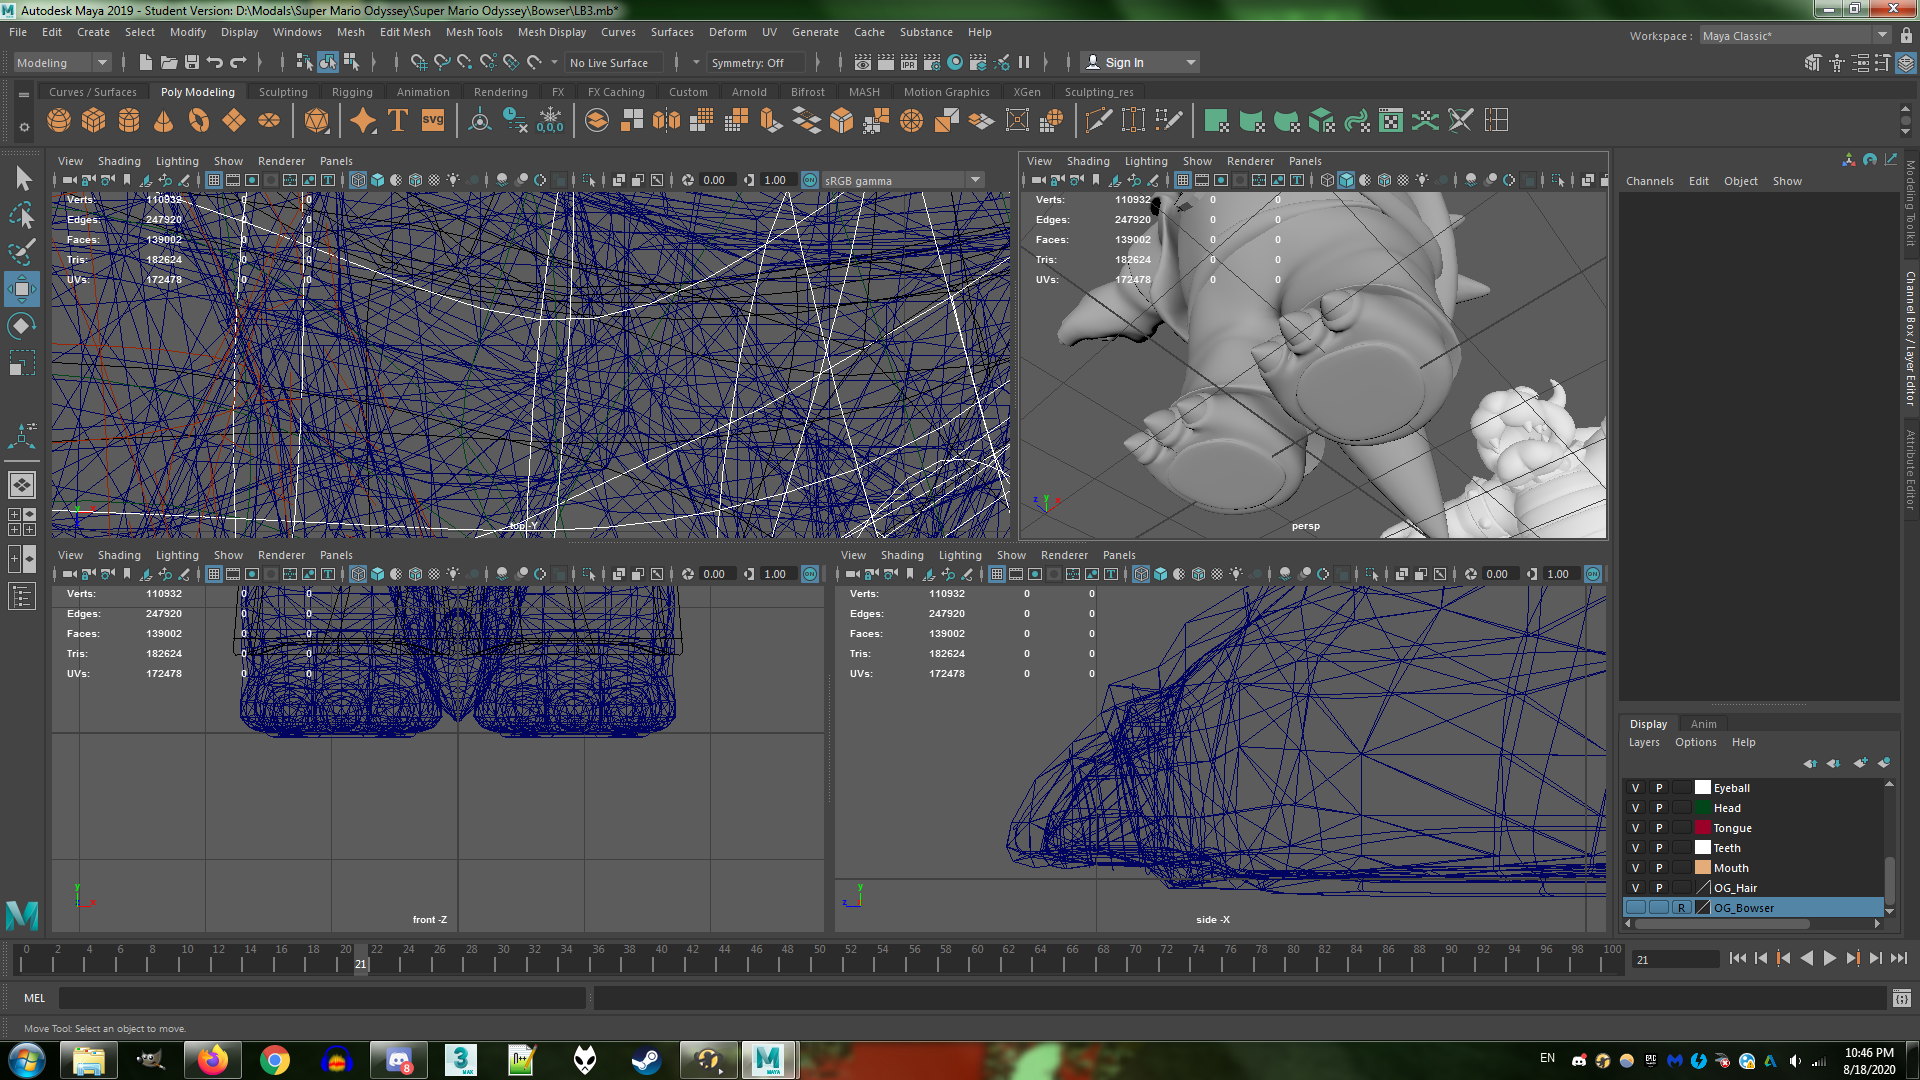Viewport: 1920px width, 1080px height.
Task: Switch to the Sculpting shelf tab
Action: coord(283,92)
